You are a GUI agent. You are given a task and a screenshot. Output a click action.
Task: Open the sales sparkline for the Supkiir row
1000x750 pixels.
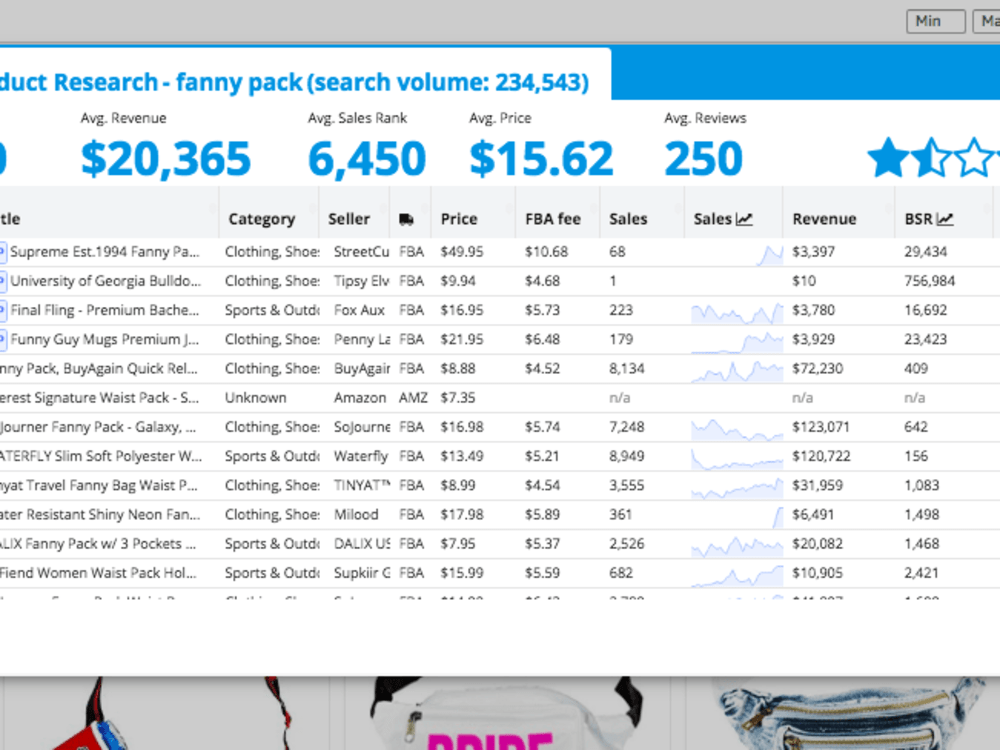point(737,576)
